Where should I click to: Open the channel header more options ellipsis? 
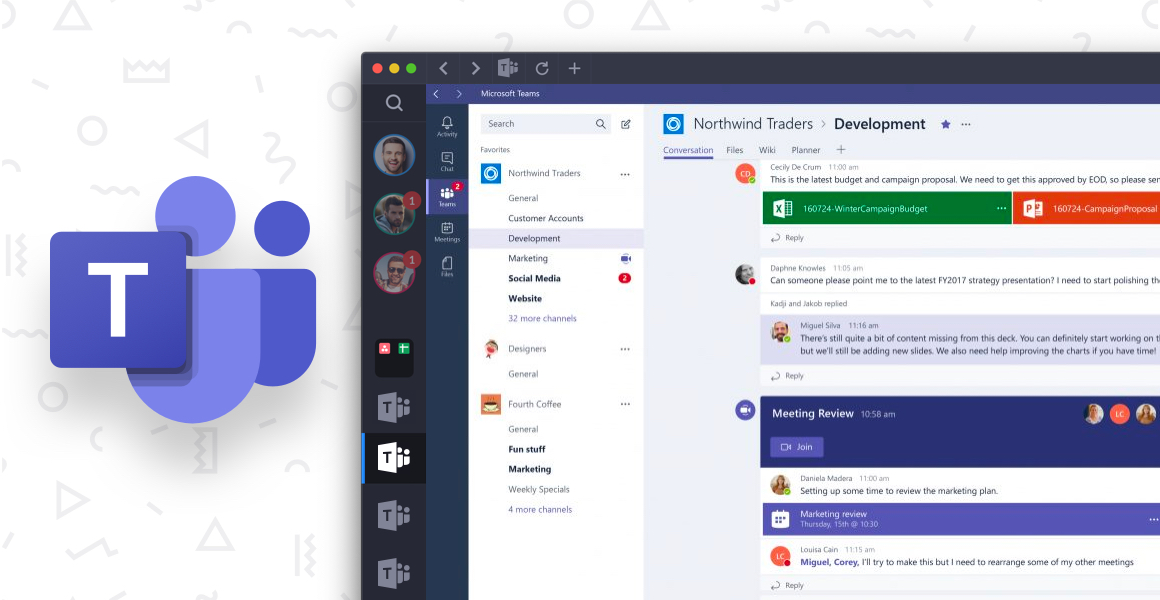coord(965,124)
